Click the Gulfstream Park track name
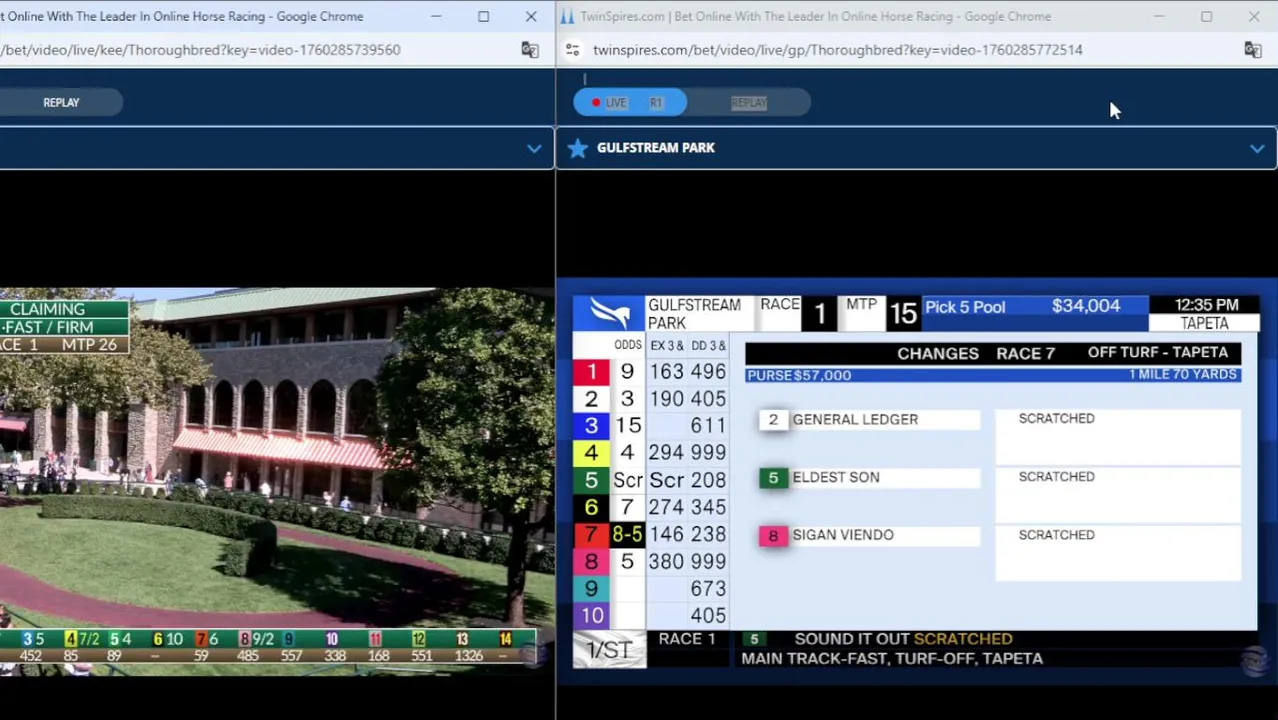This screenshot has width=1278, height=720. [655, 148]
